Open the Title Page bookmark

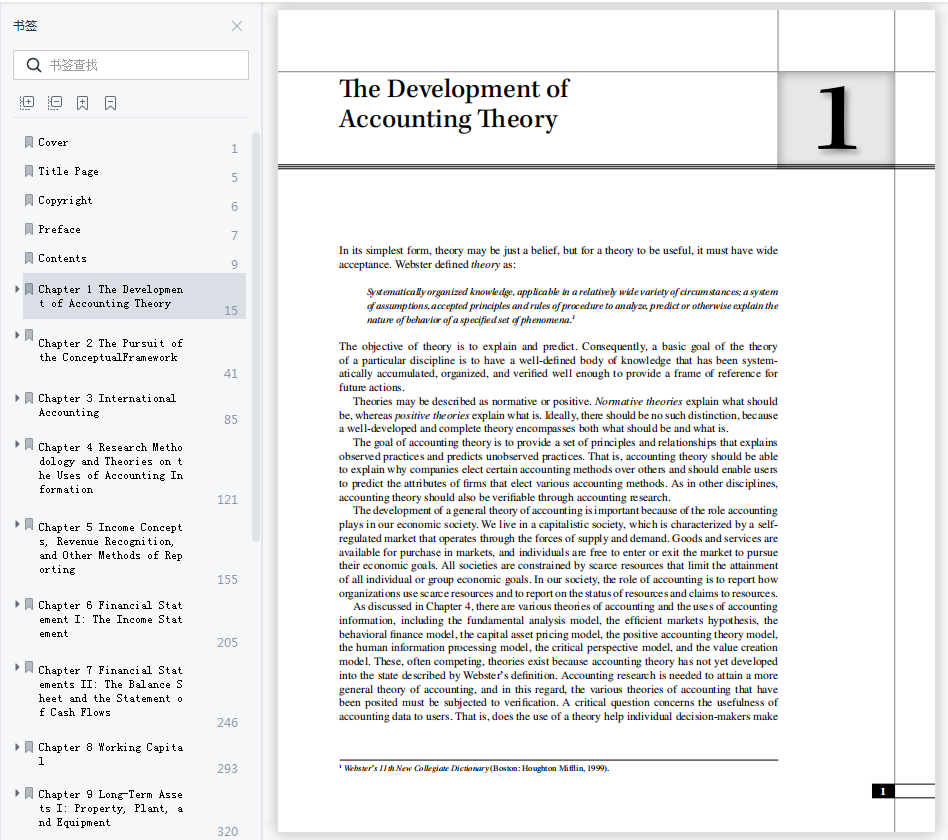click(x=68, y=171)
